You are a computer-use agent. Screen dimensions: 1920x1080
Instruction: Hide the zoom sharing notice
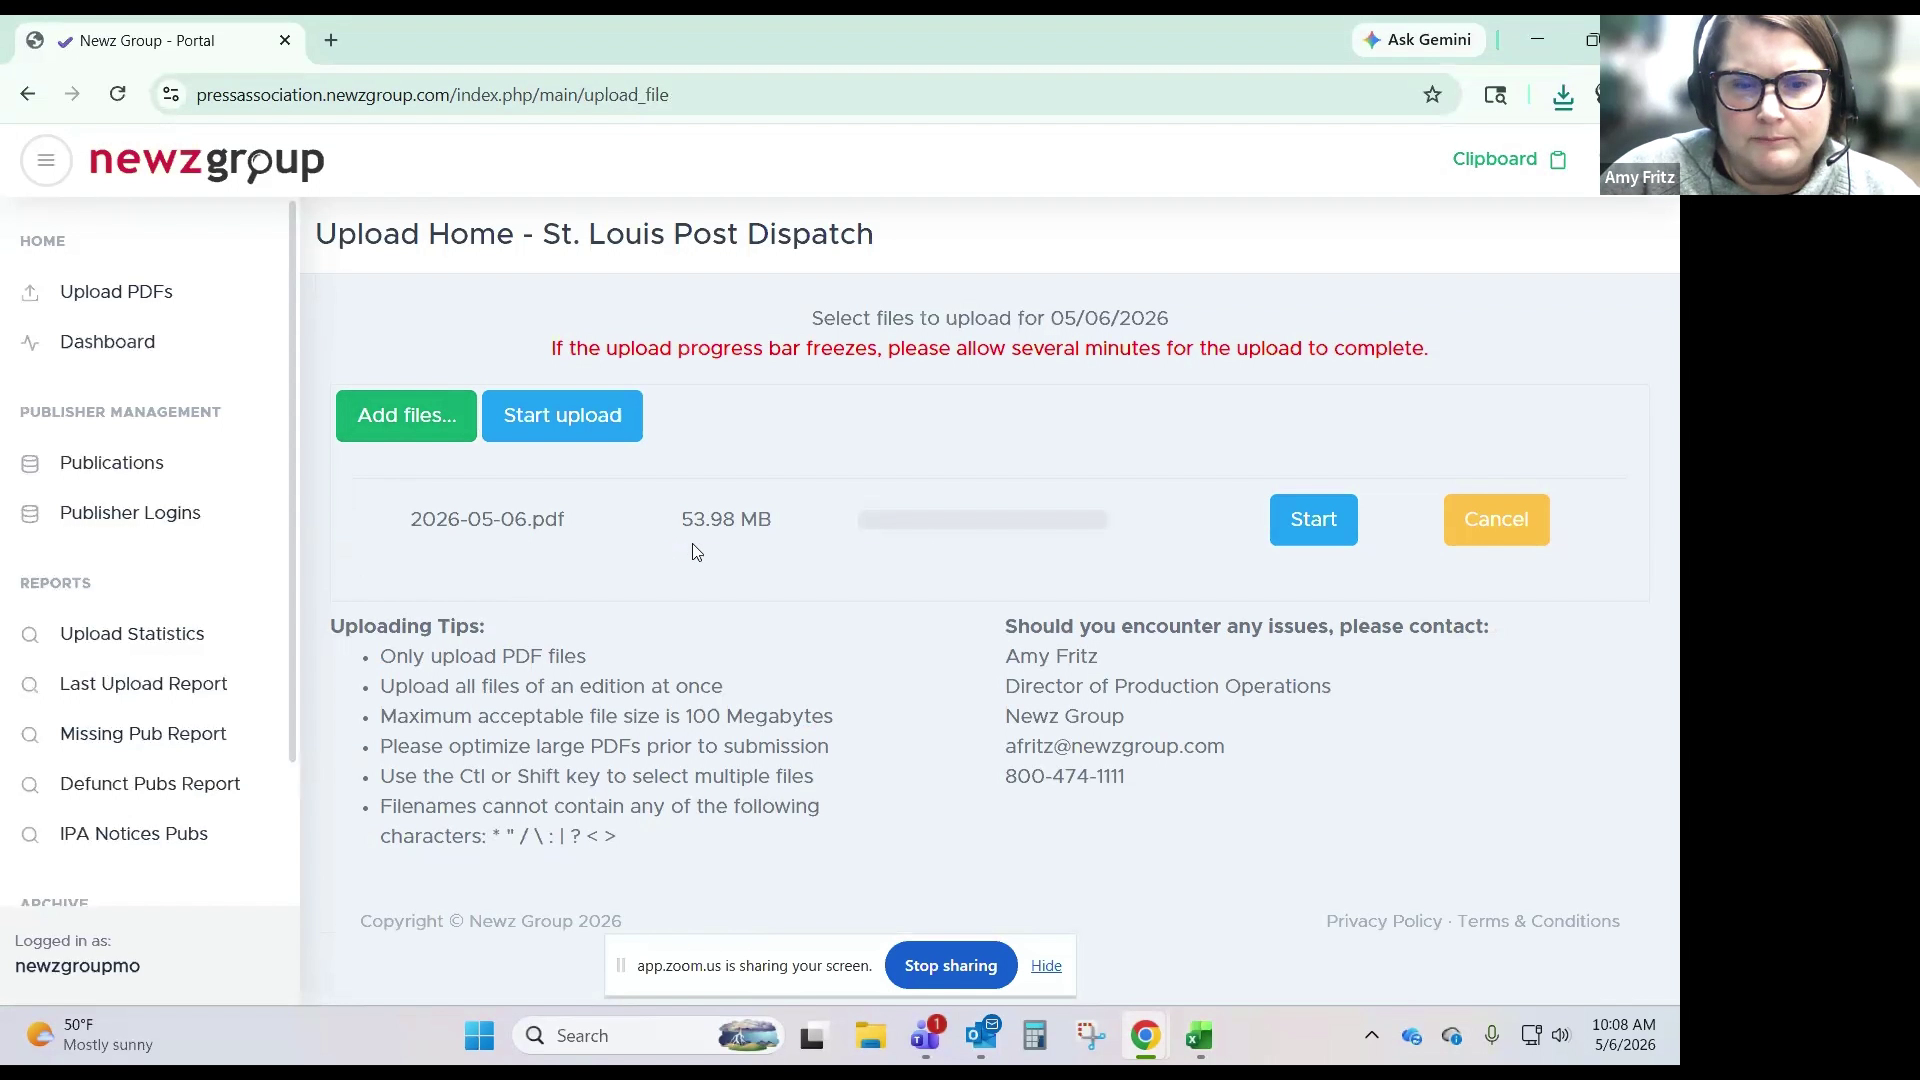pyautogui.click(x=1046, y=966)
